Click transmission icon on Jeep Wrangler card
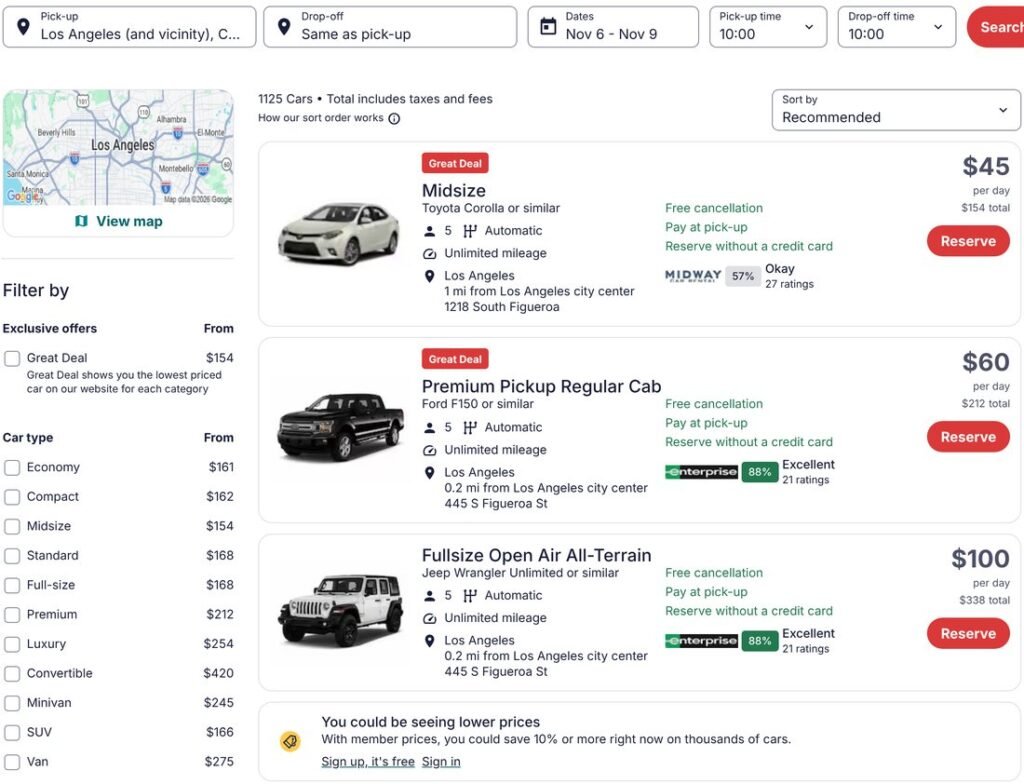 tap(470, 596)
